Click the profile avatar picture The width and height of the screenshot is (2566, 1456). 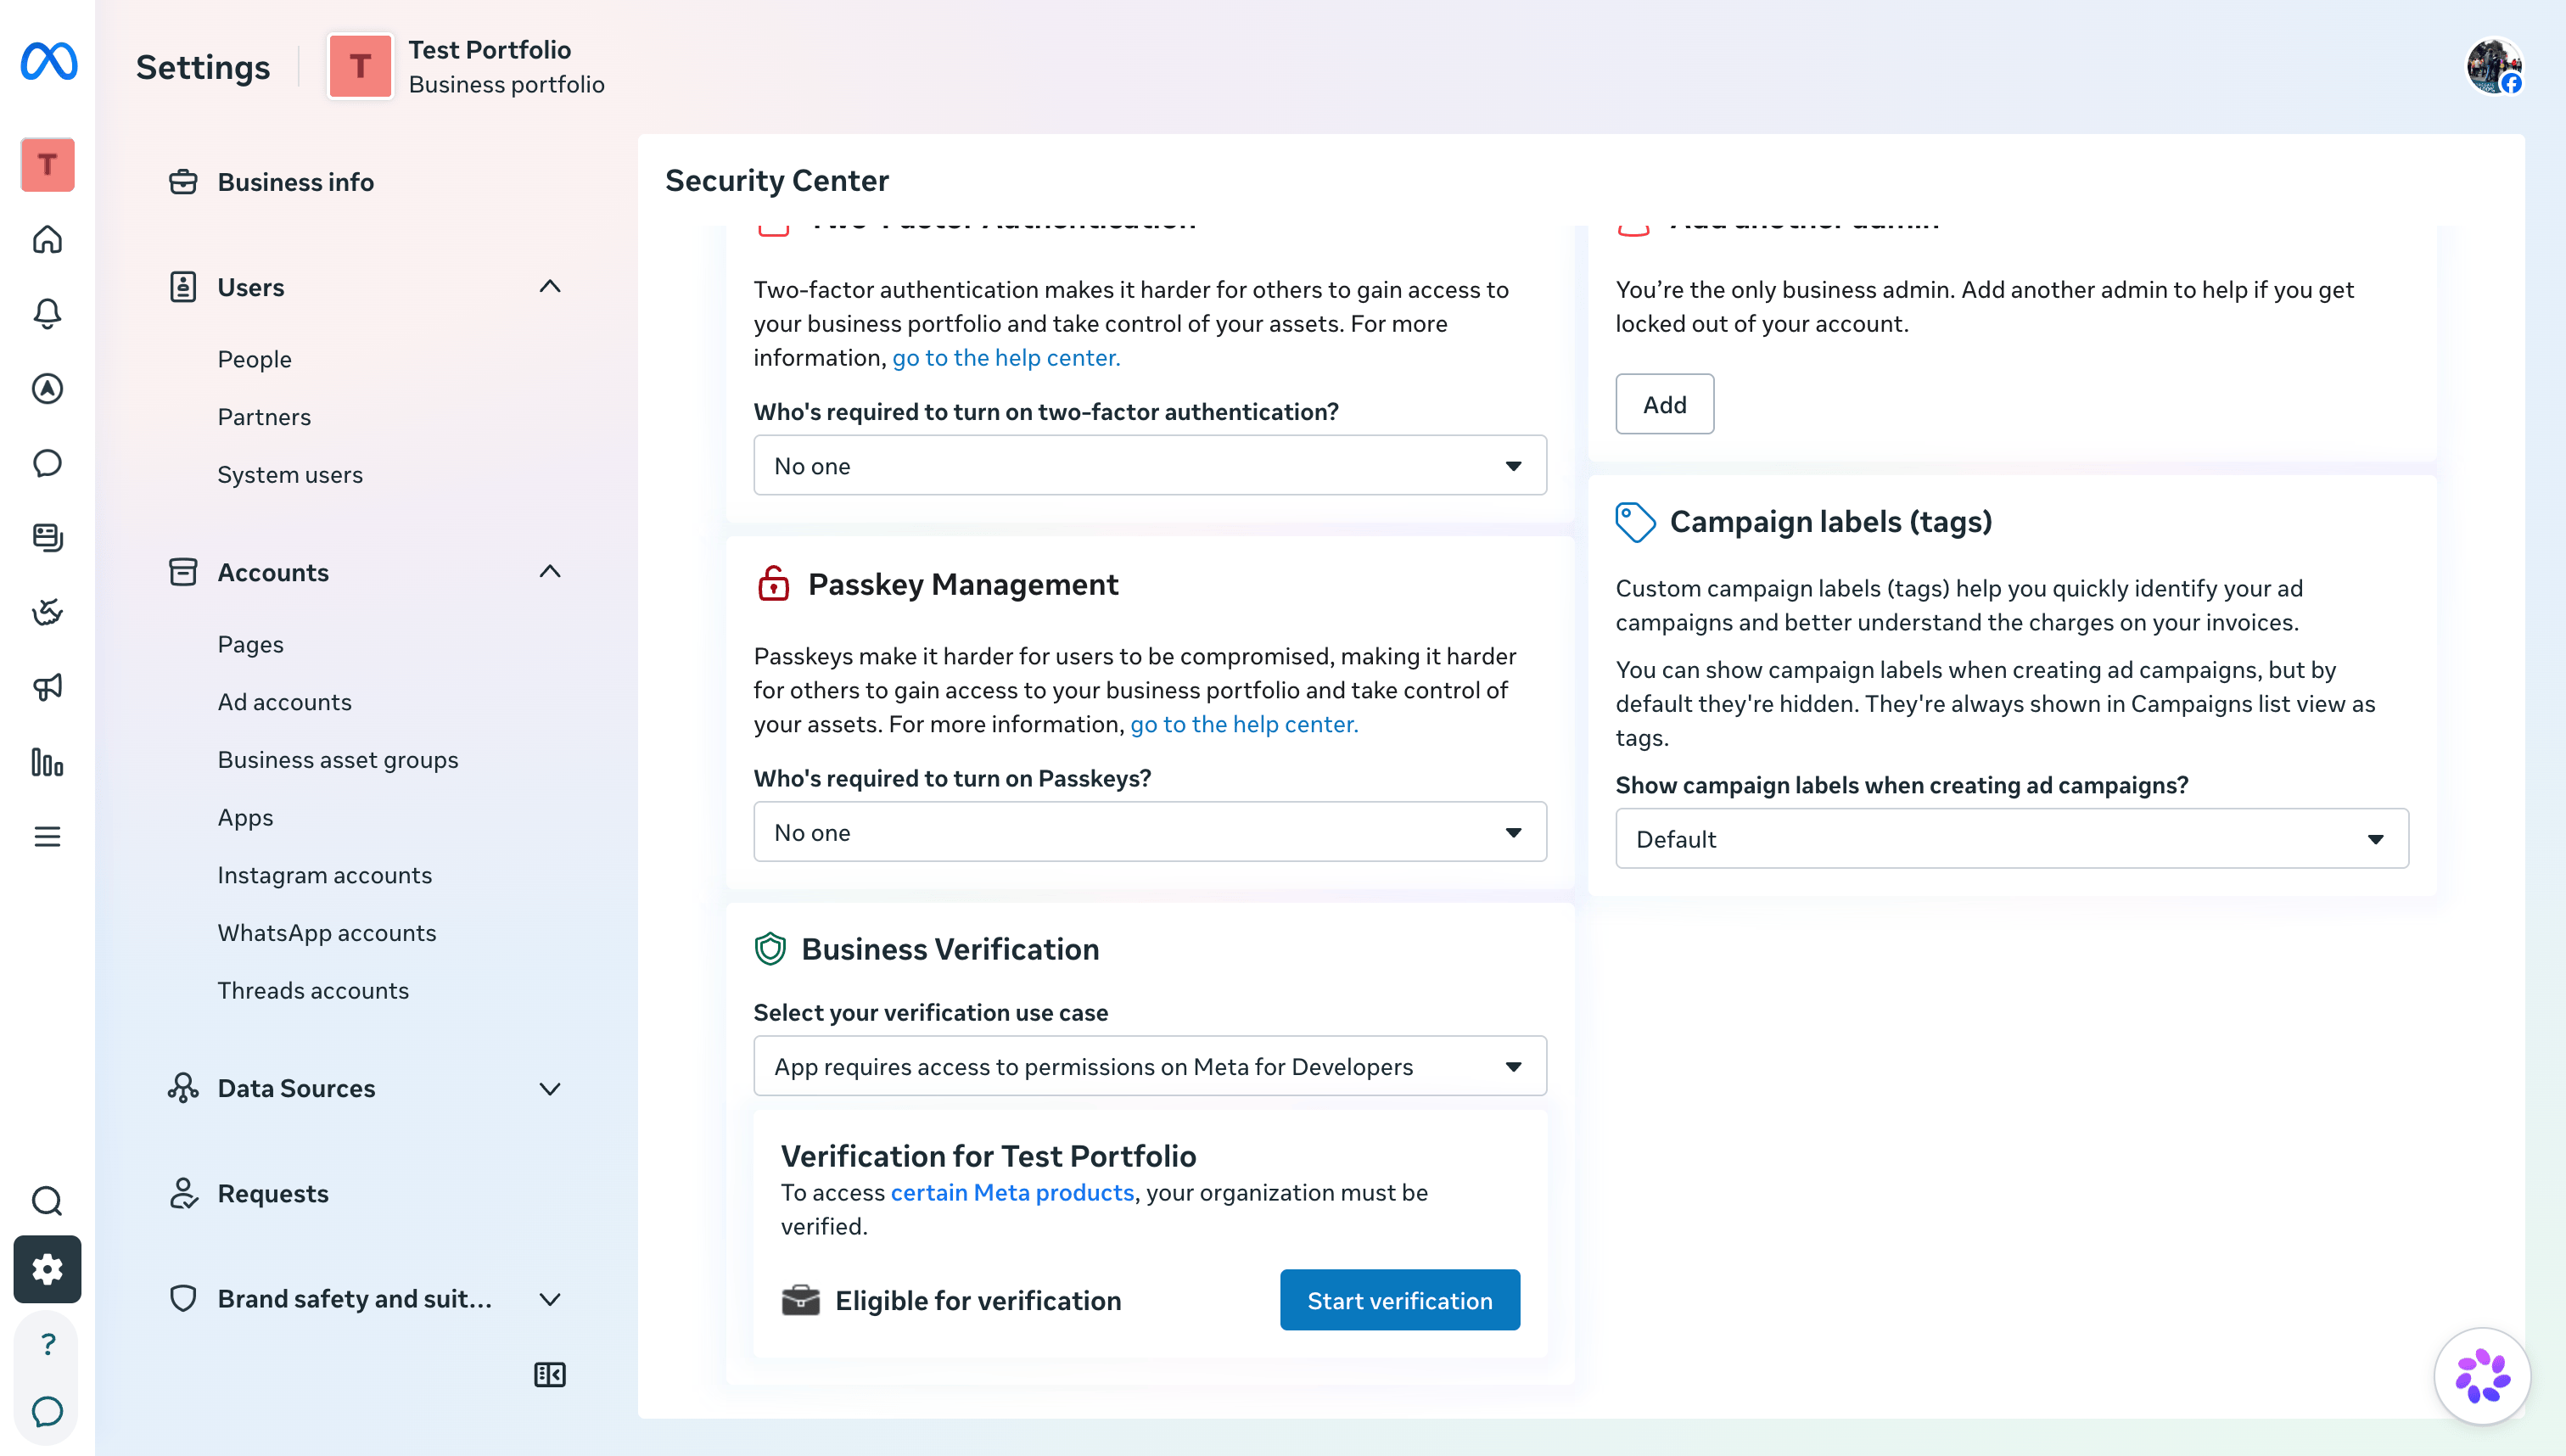2493,66
